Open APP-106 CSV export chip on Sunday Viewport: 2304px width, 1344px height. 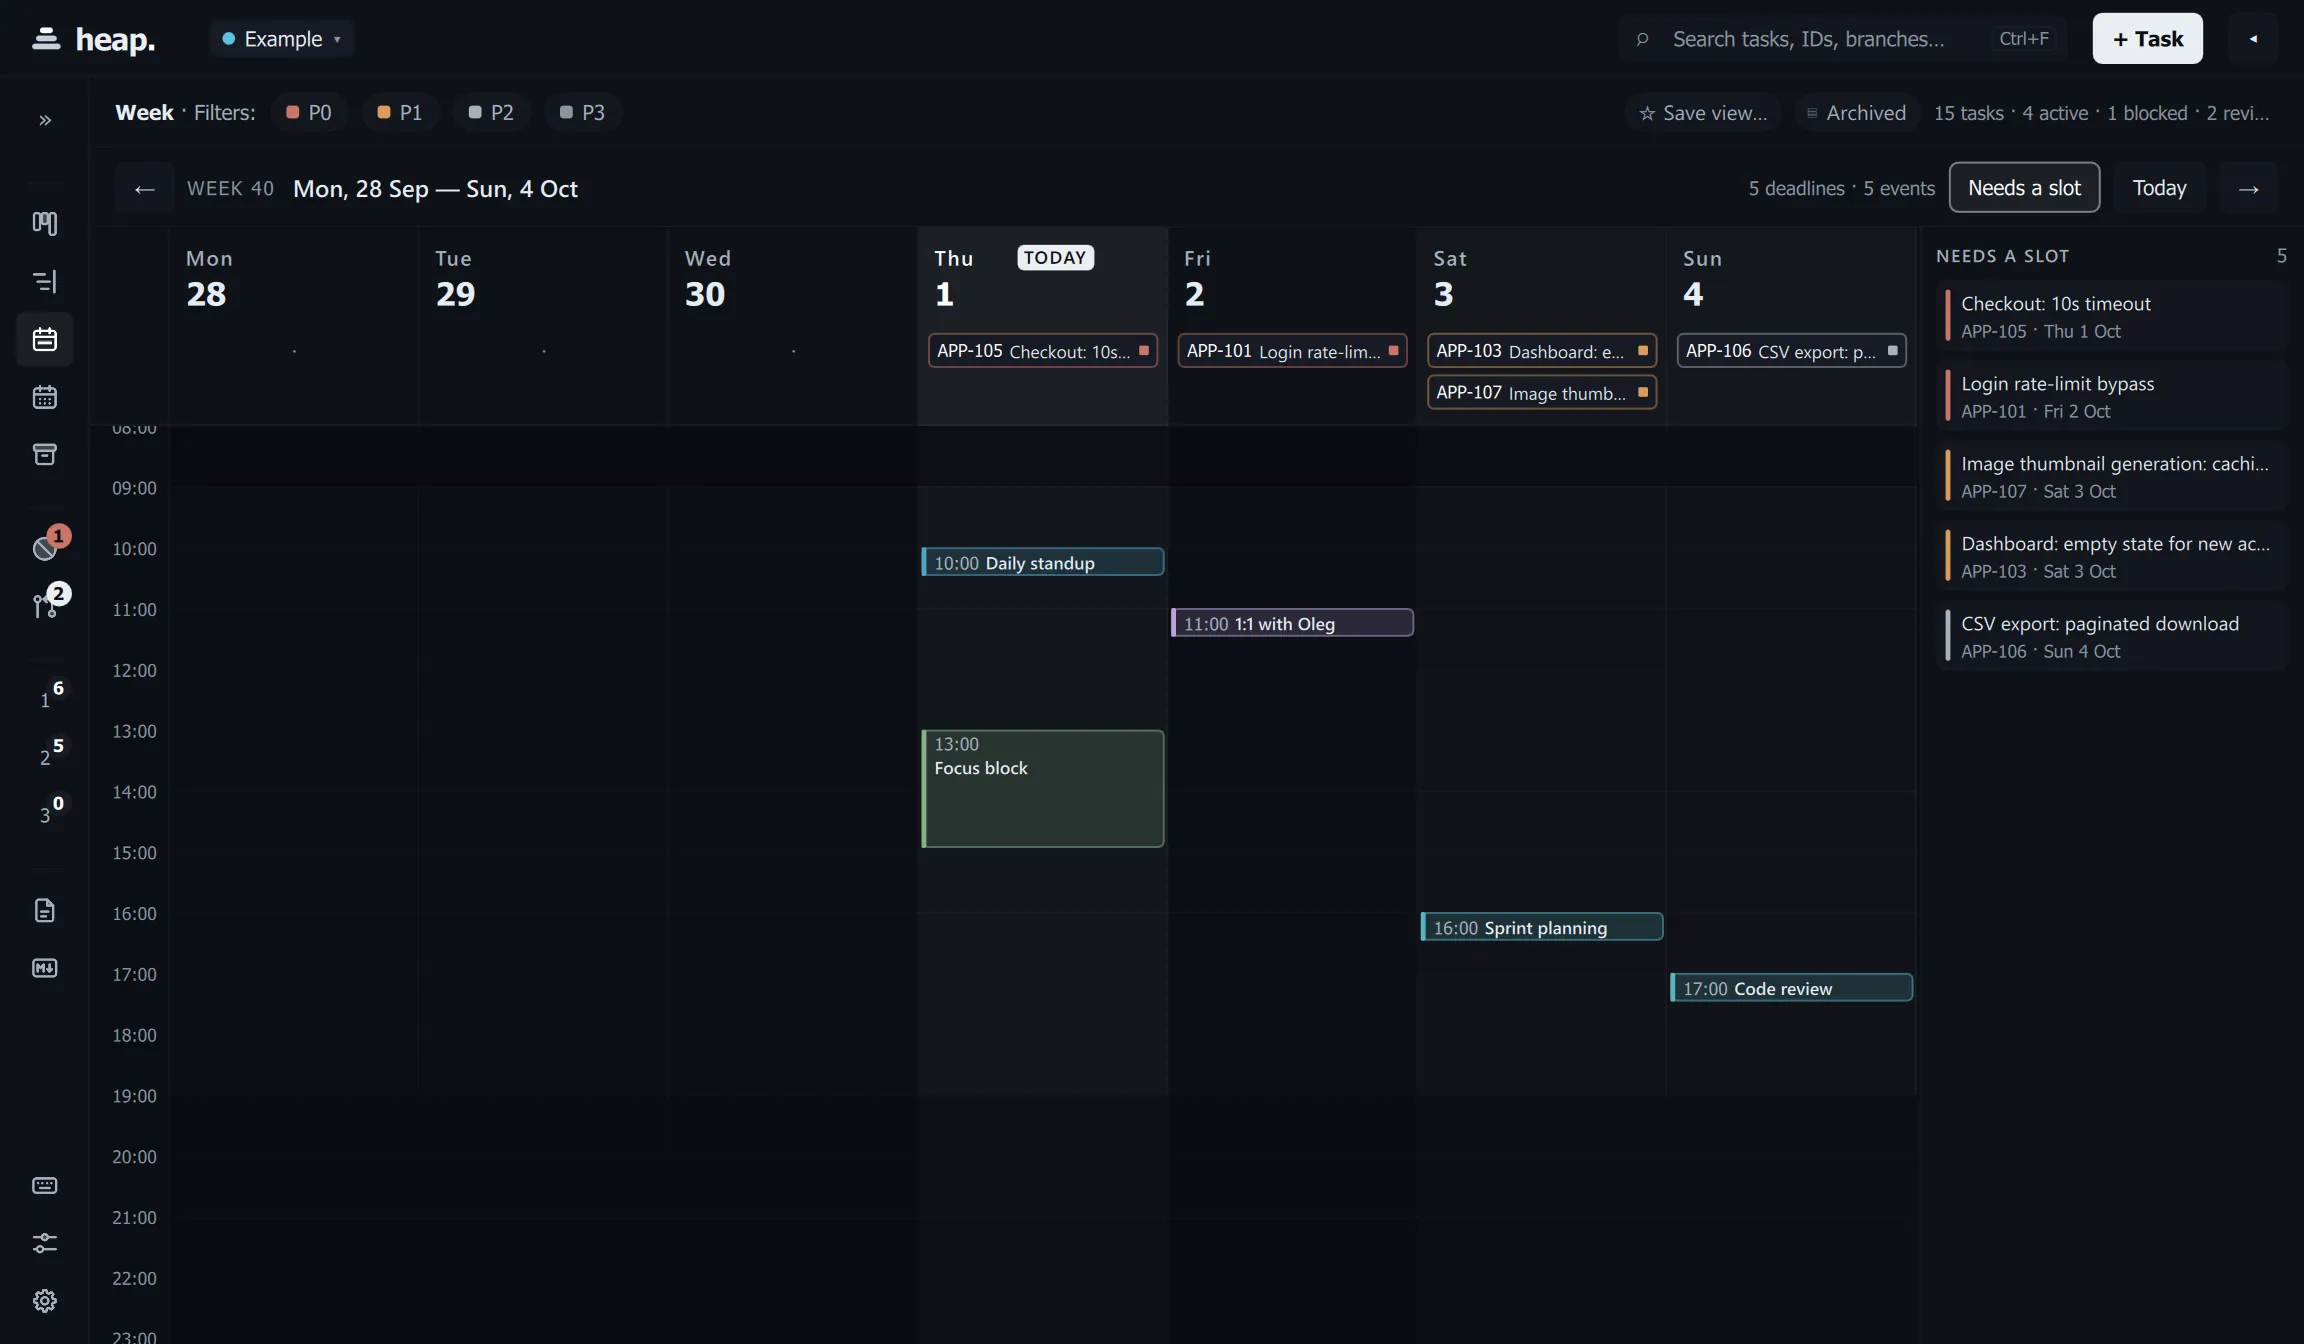point(1791,351)
